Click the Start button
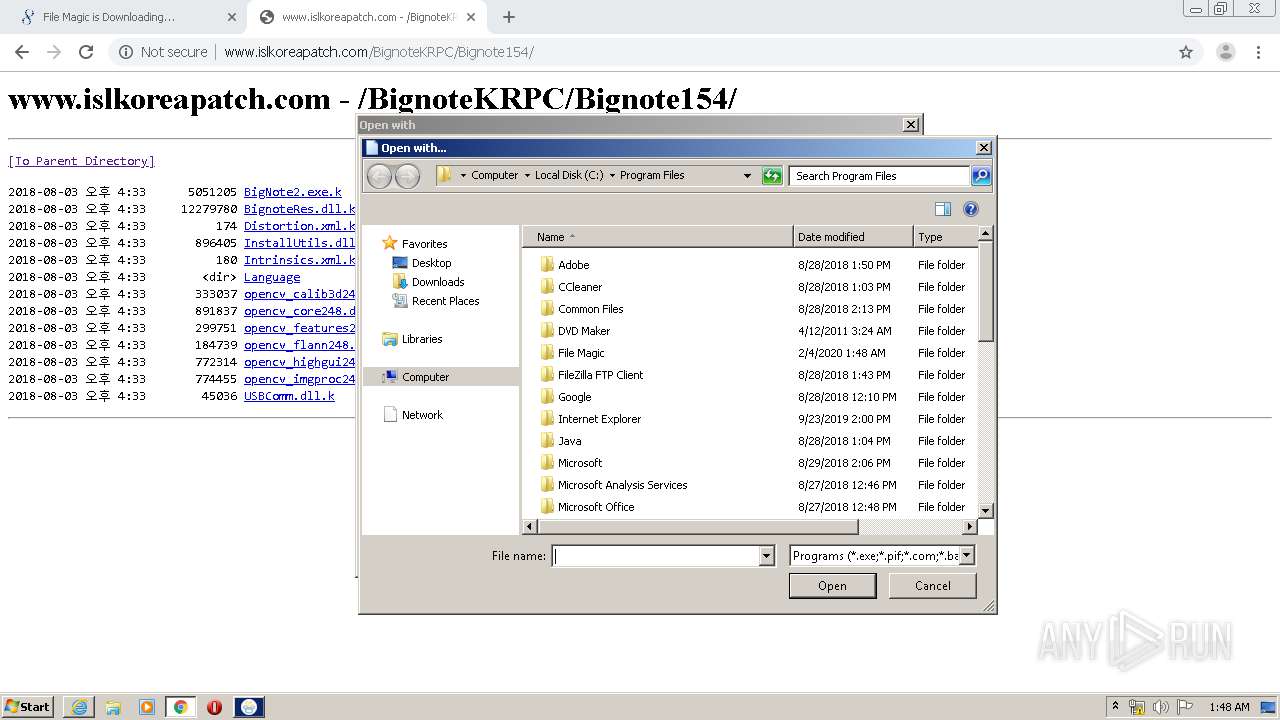Screen dimensions: 1280x720 (28, 707)
